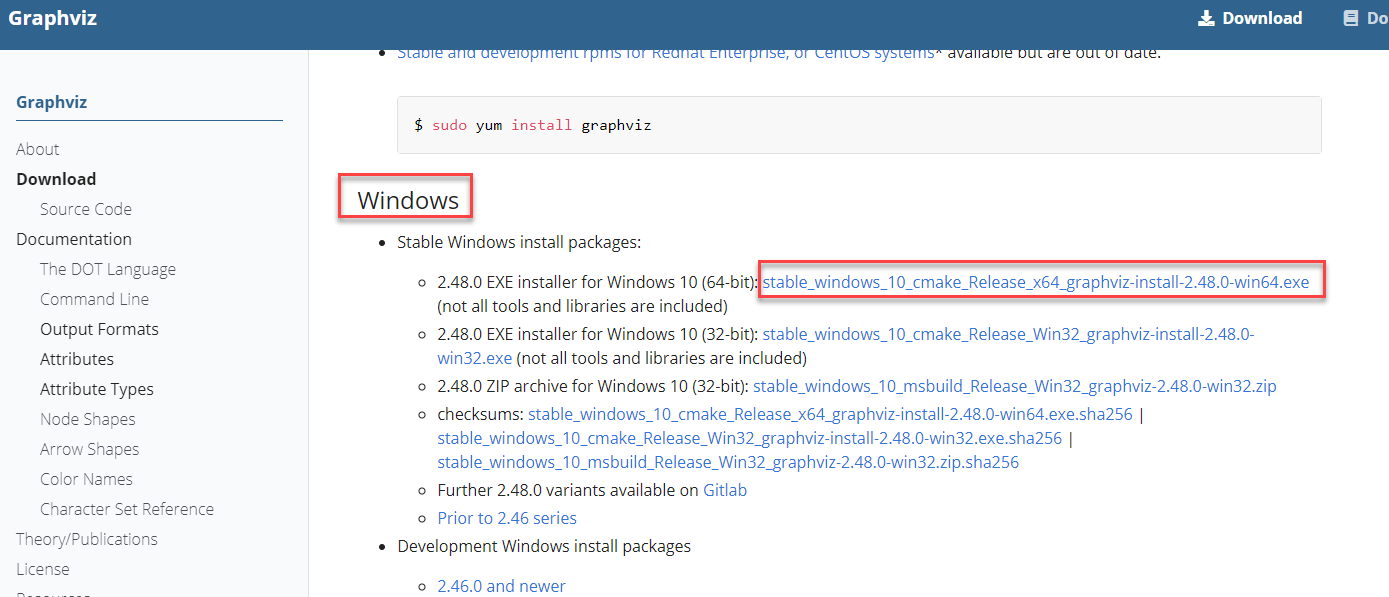Image resolution: width=1389 pixels, height=597 pixels.
Task: Download the 64-bit win64.exe installer
Action: pos(1035,282)
